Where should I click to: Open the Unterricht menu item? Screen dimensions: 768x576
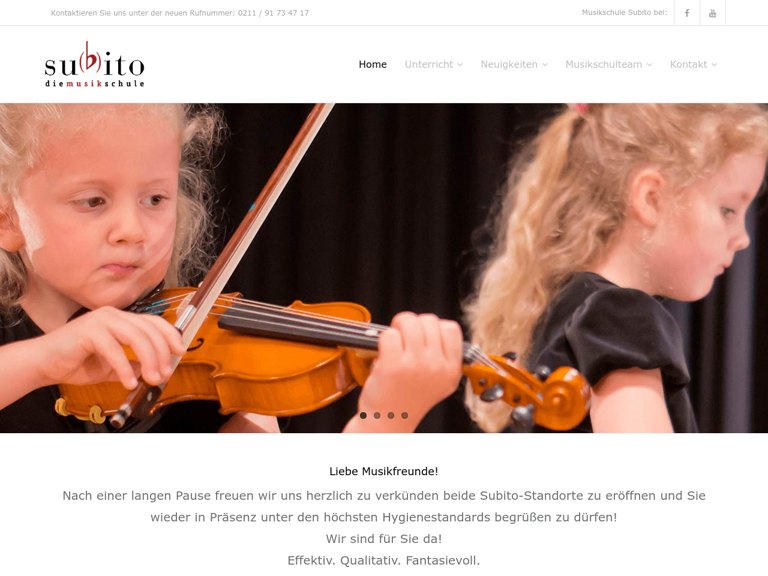(429, 64)
